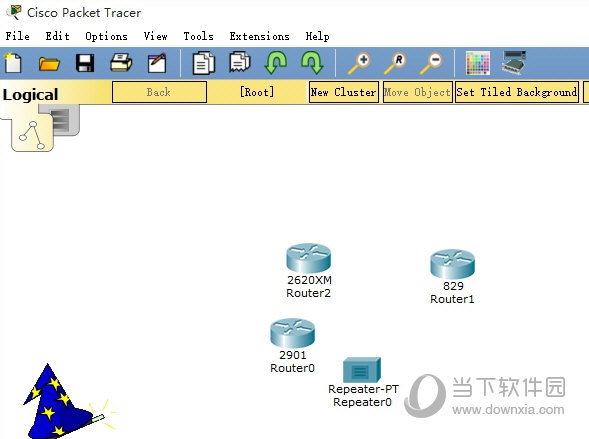Select the Repeater-PT Repeater0 device

(362, 370)
